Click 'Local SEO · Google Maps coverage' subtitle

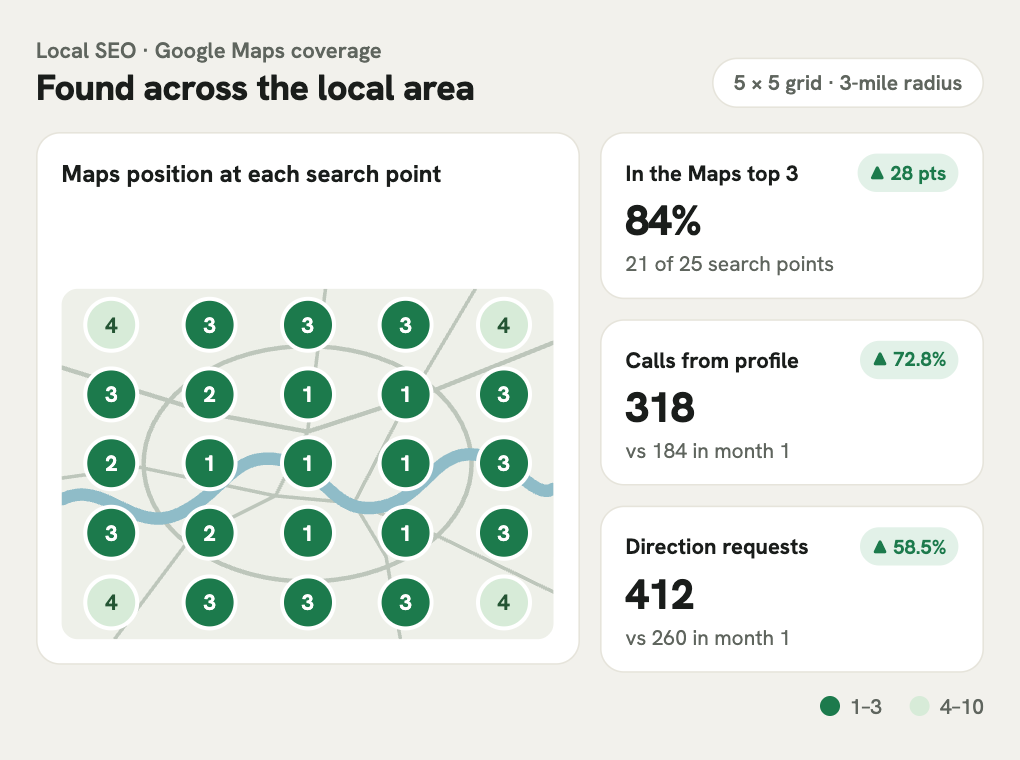pos(209,51)
